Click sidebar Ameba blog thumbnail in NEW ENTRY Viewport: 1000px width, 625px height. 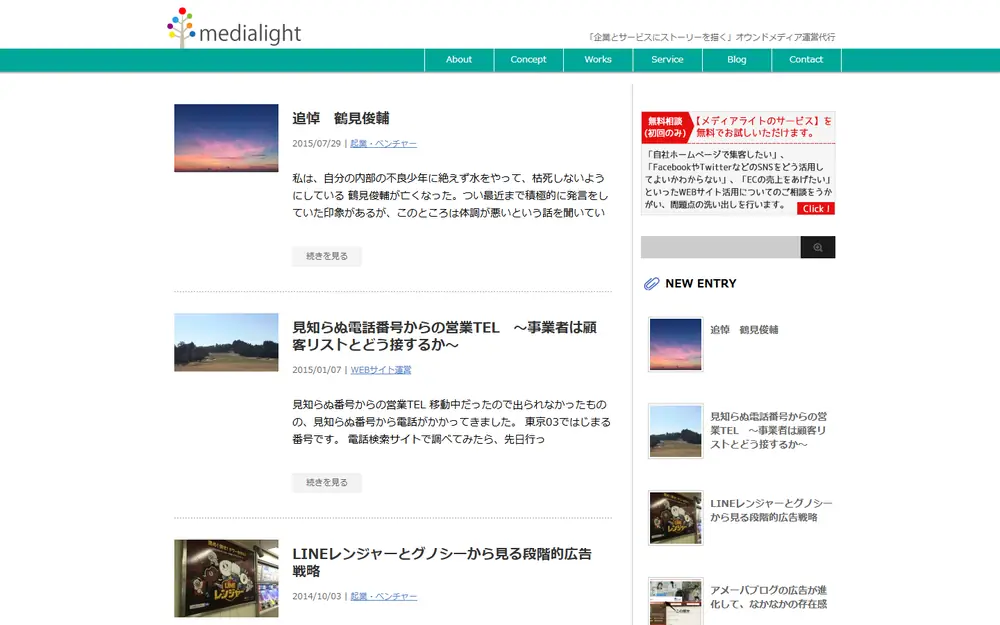[x=675, y=601]
